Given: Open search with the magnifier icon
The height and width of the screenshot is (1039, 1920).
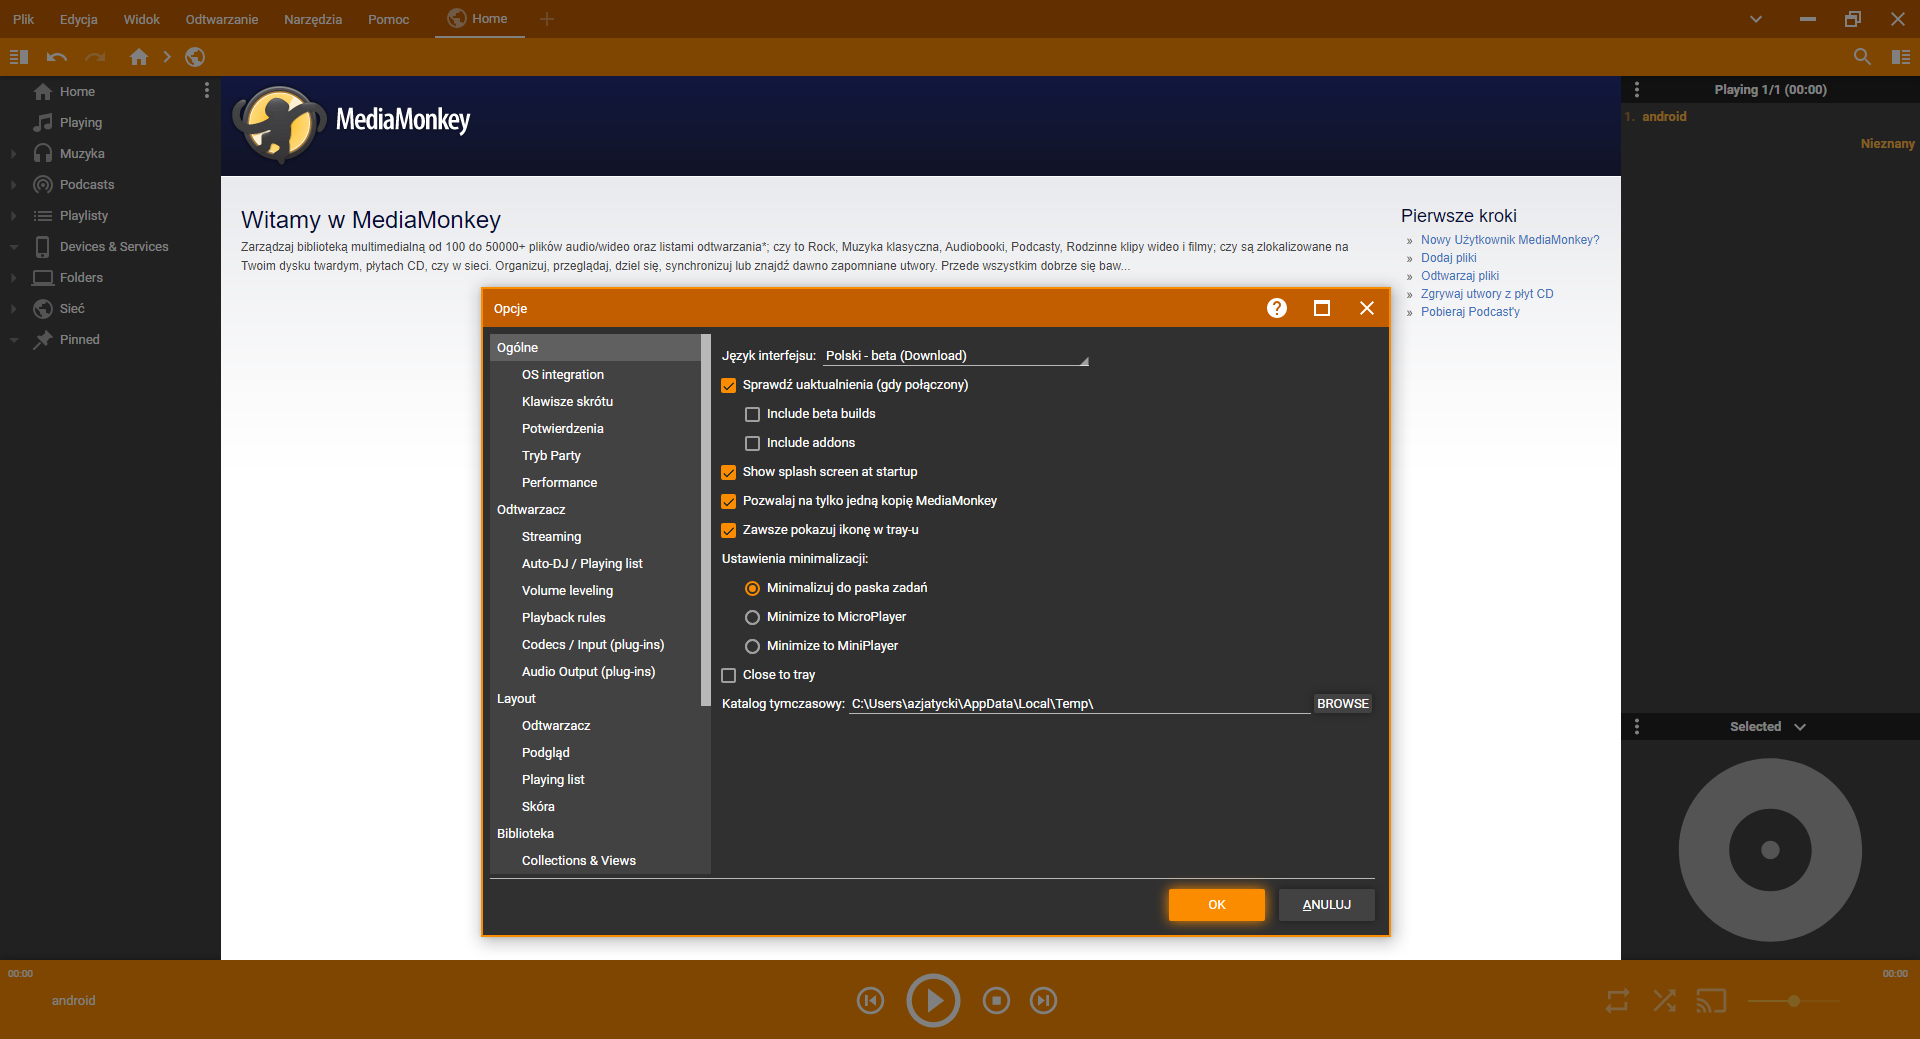Looking at the screenshot, I should pyautogui.click(x=1862, y=57).
